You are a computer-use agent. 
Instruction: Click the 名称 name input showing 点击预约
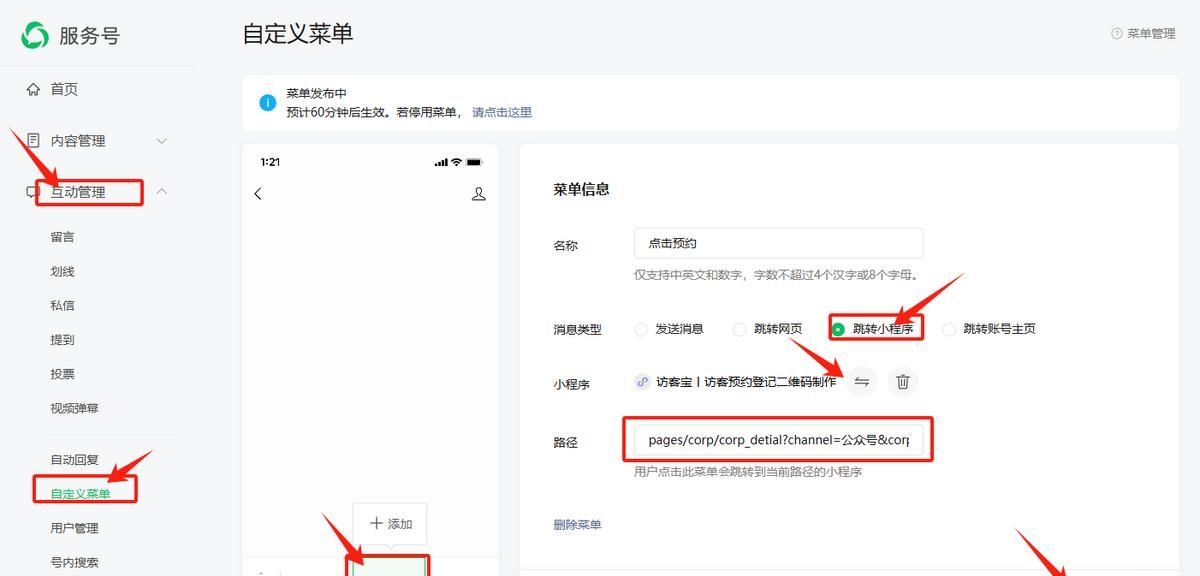[x=780, y=242]
